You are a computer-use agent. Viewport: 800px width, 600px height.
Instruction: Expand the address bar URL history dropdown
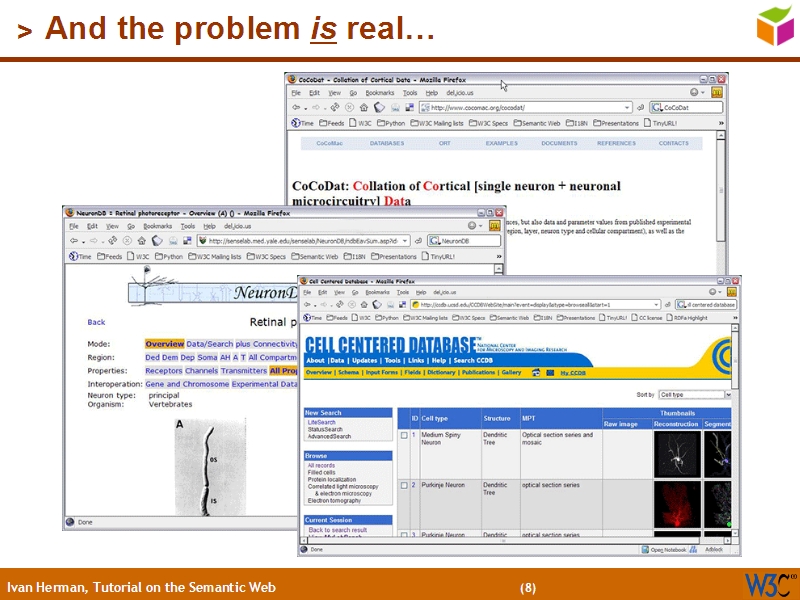pyautogui.click(x=657, y=305)
